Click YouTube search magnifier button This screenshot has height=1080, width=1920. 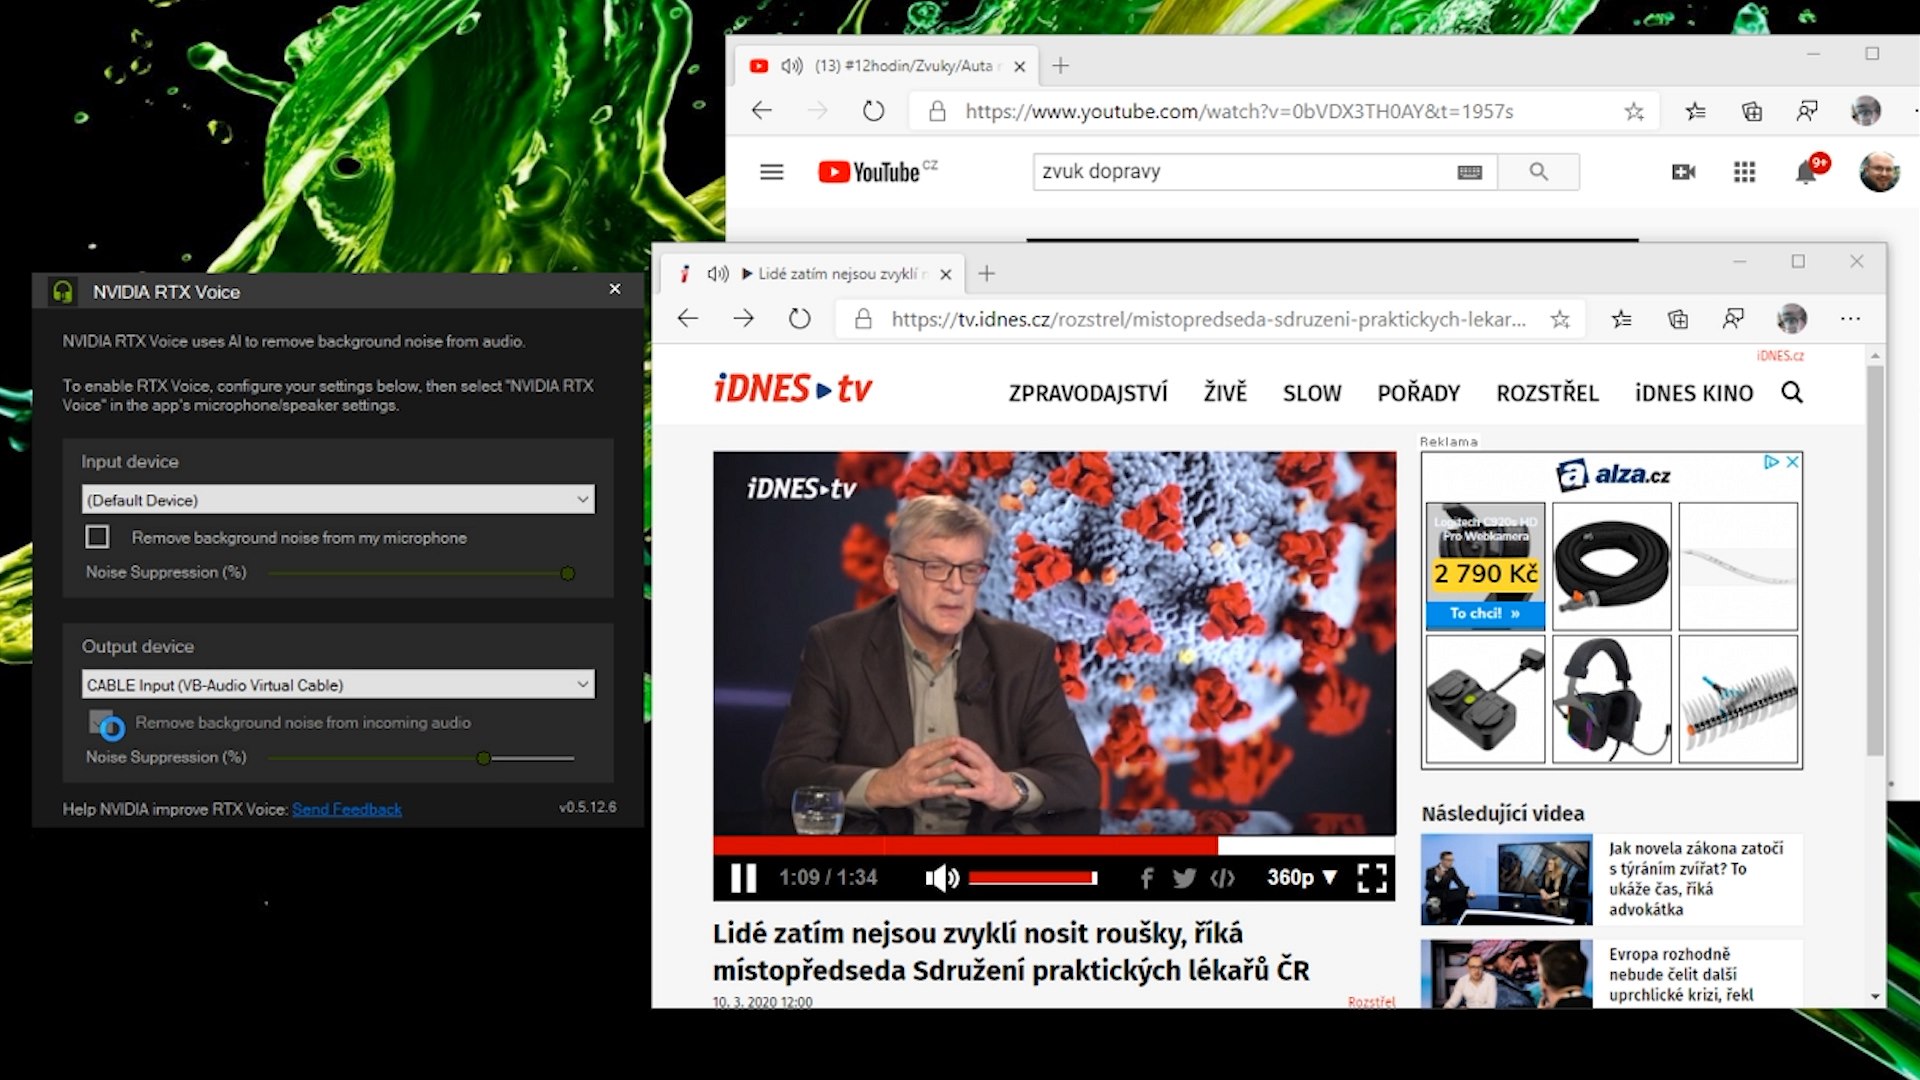pos(1538,172)
